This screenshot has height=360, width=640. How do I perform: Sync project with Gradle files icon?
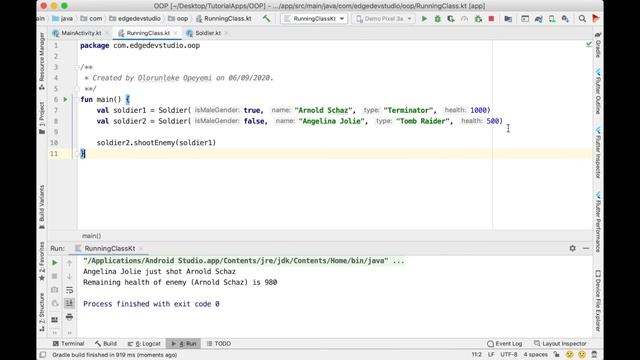538,19
